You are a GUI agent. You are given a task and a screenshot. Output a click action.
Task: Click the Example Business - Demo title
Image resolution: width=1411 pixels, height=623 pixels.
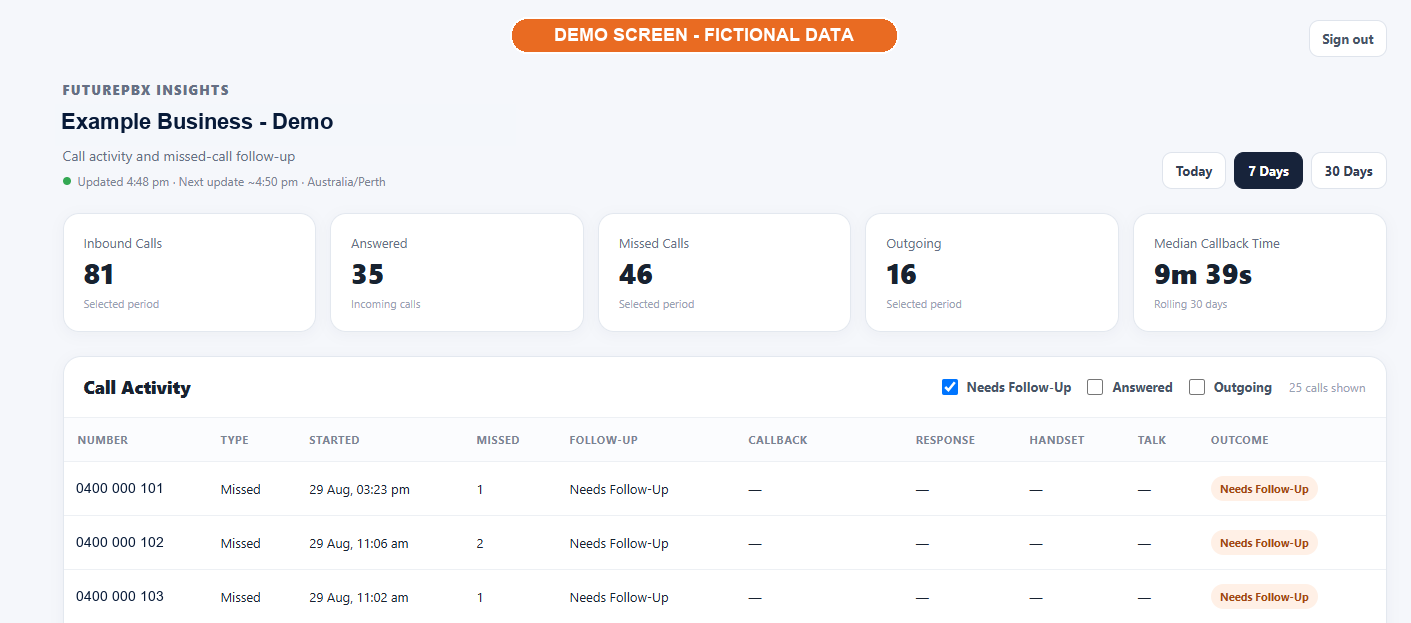pos(197,122)
